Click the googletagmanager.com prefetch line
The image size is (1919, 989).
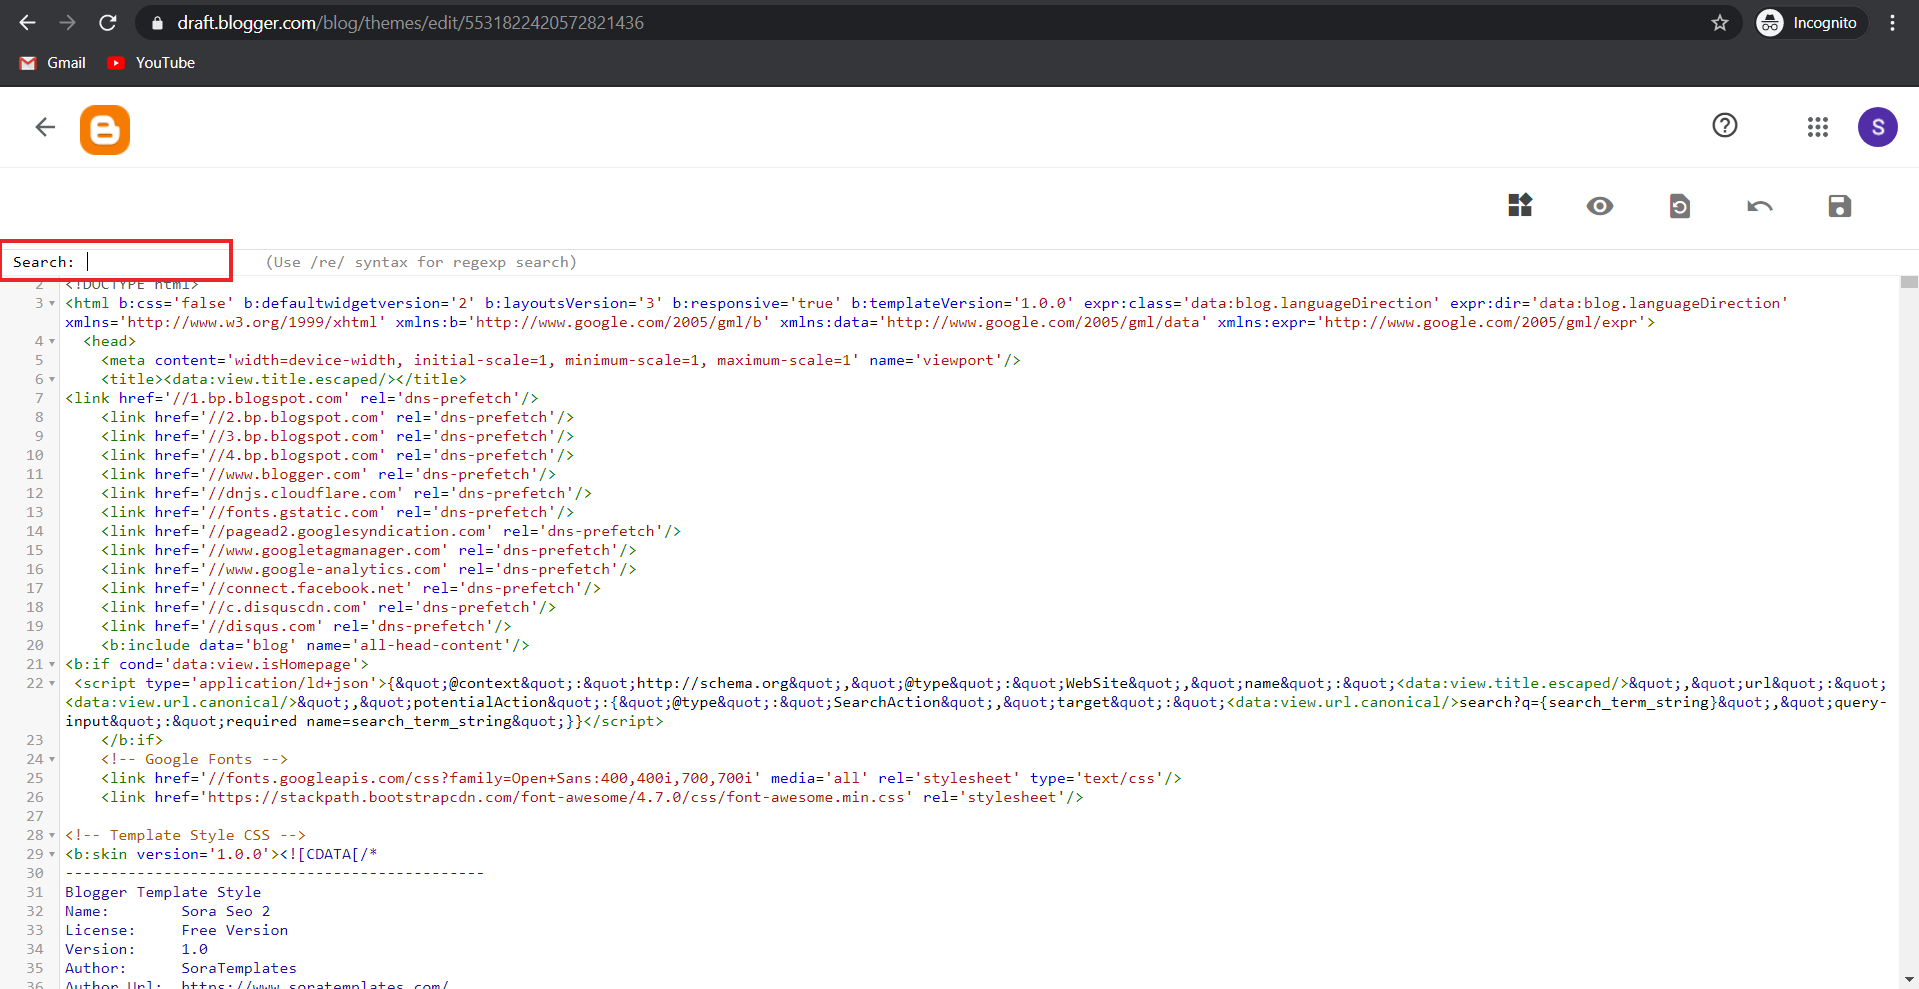369,550
